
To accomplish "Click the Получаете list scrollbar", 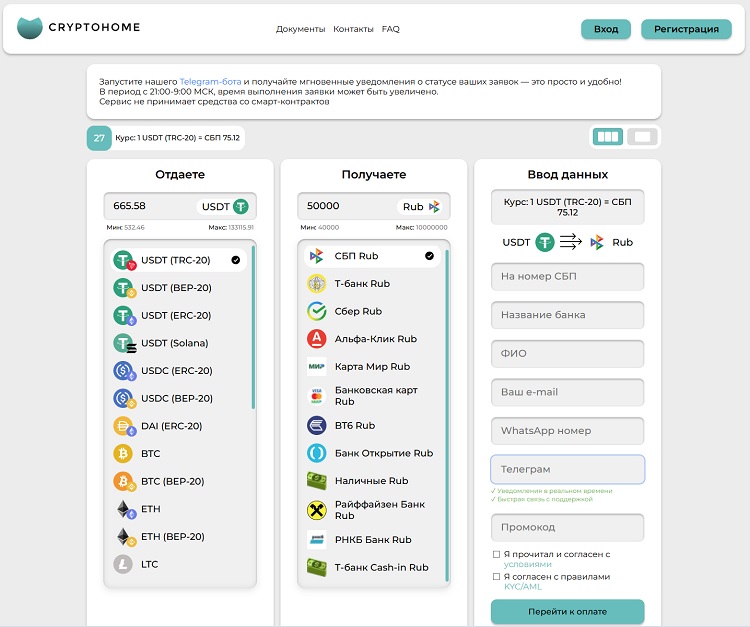I will [447, 415].
